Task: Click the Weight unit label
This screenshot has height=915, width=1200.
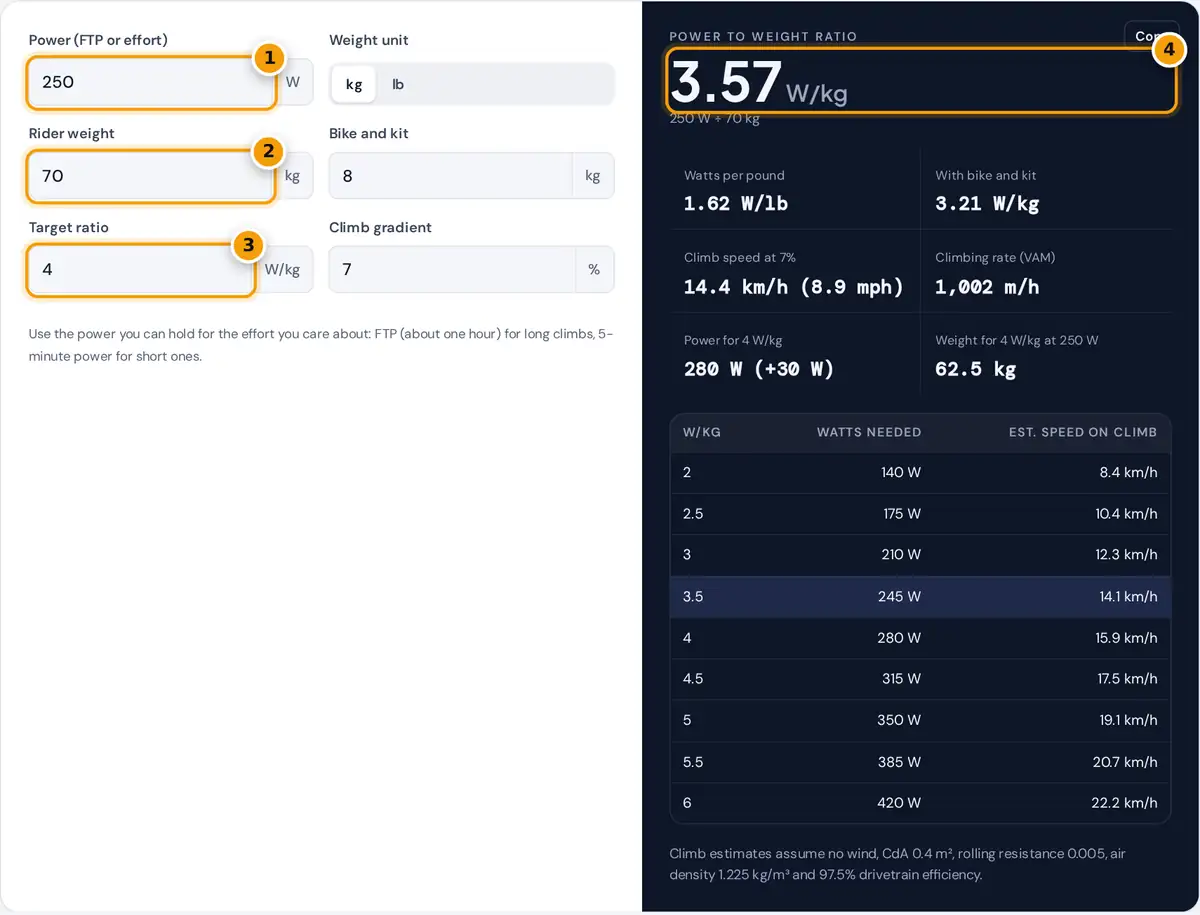Action: pos(369,40)
